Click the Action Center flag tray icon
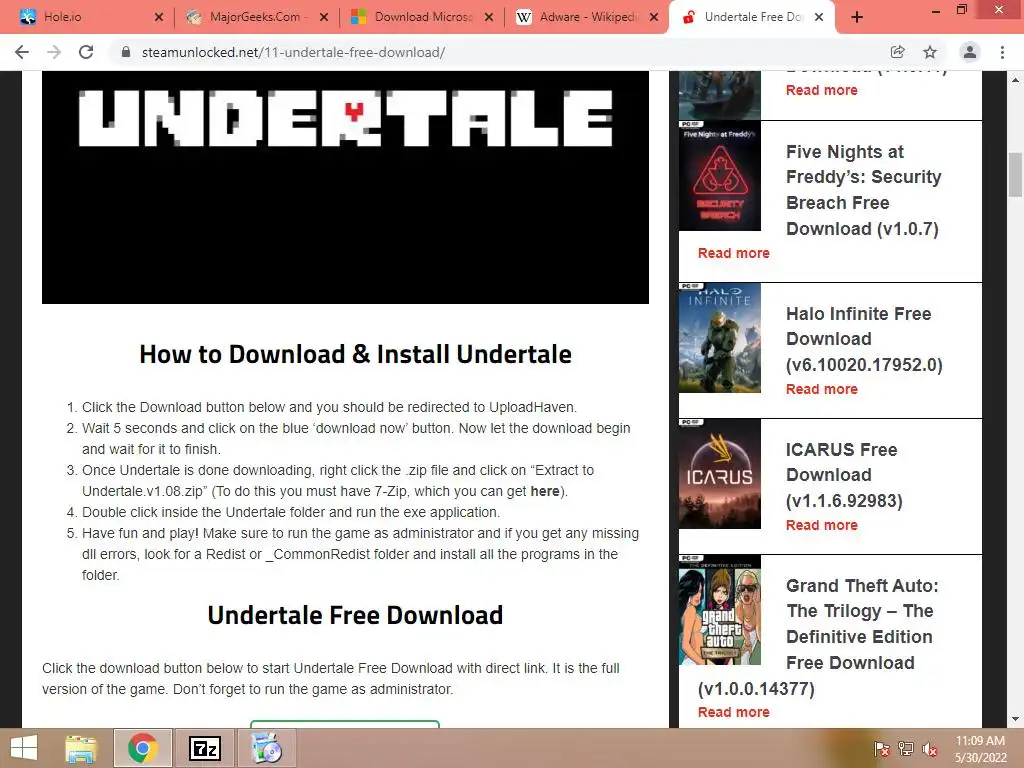The height and width of the screenshot is (768, 1024). [882, 749]
